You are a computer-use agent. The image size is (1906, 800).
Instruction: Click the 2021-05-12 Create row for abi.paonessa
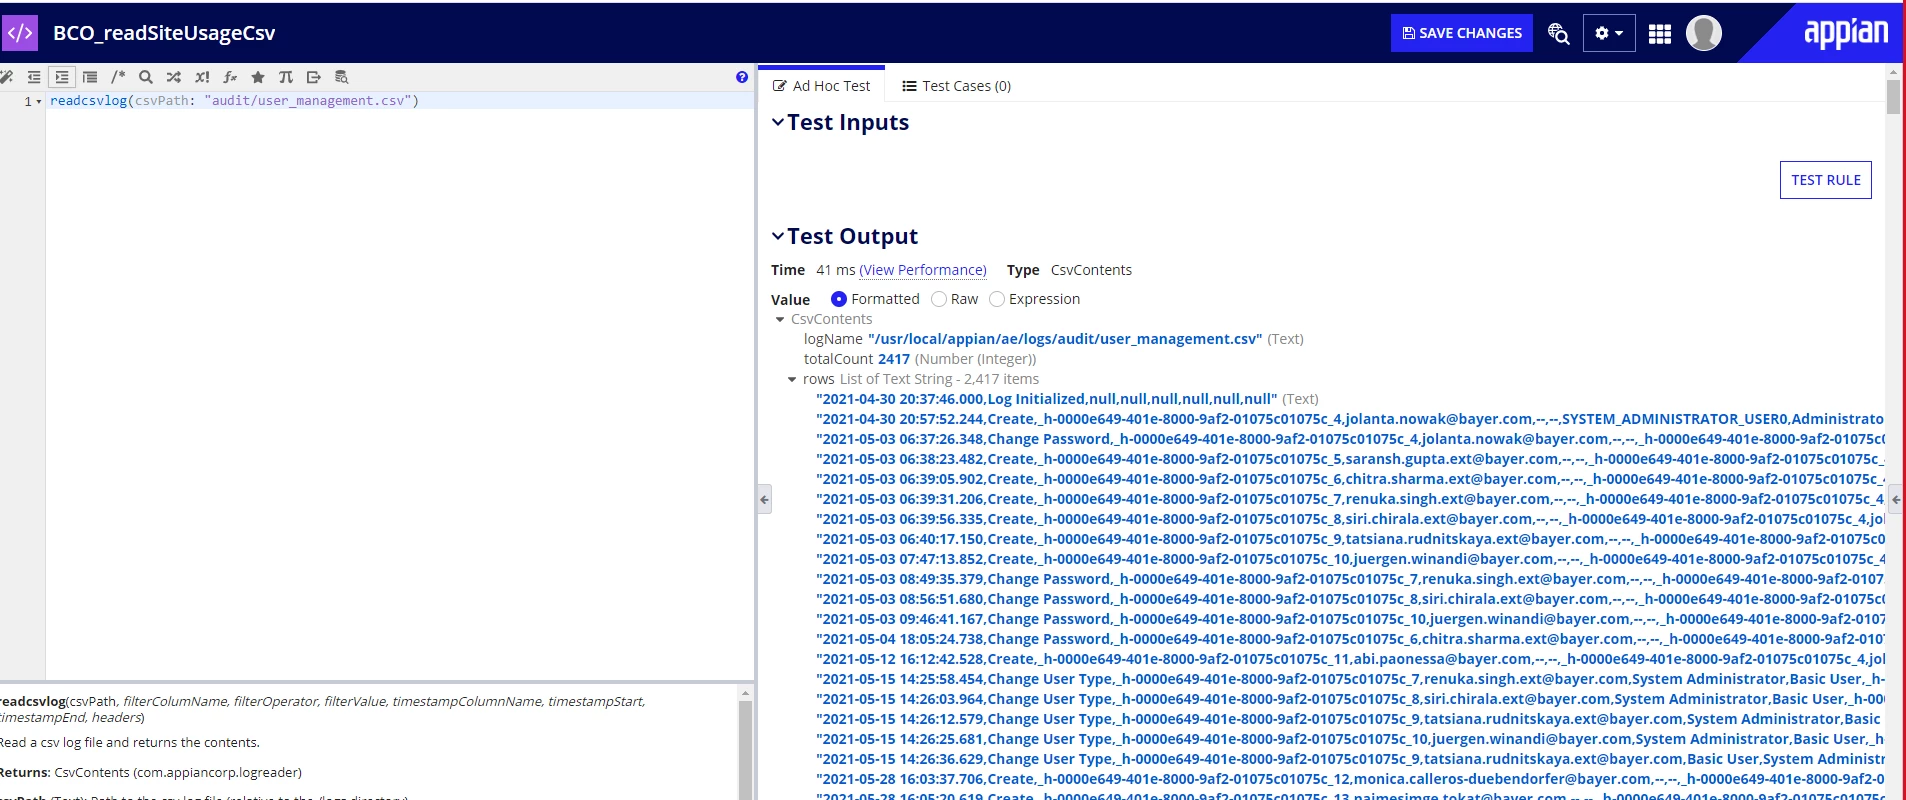[x=1350, y=659]
